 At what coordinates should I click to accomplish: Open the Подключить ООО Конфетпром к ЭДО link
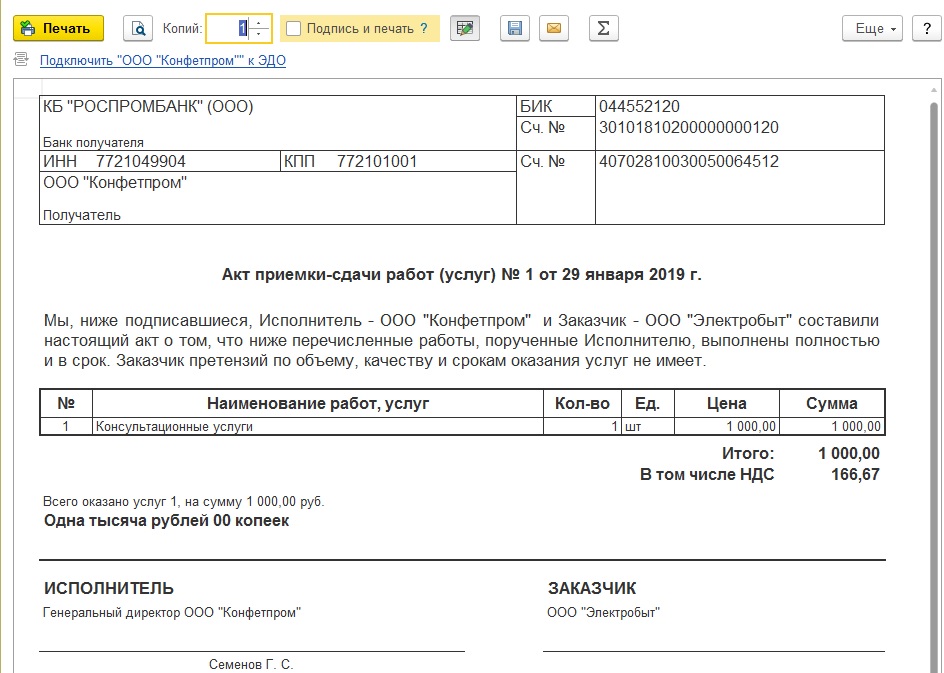click(163, 60)
